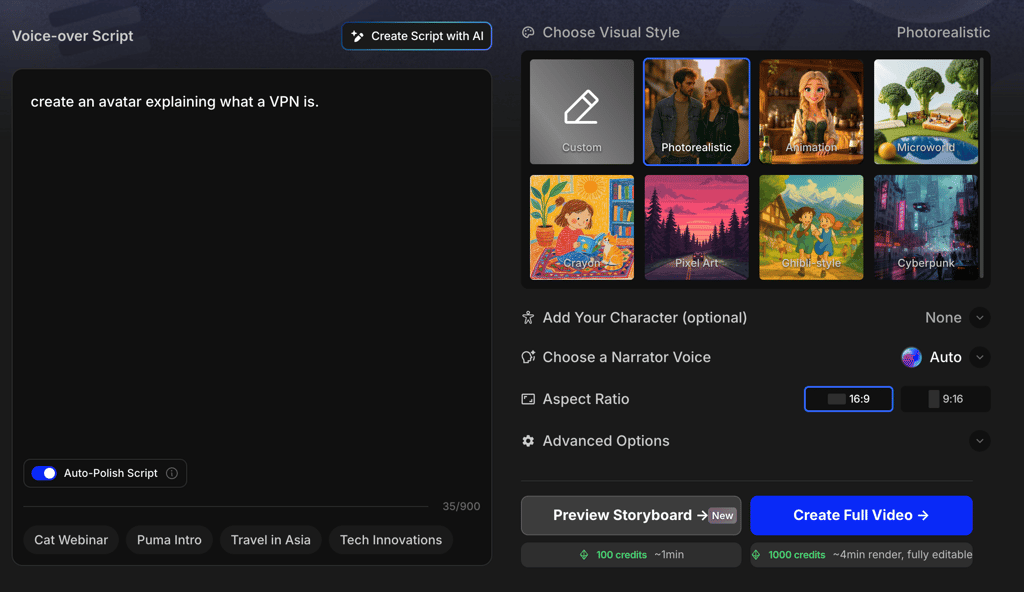Choose the Tech Innovations sample

(391, 540)
